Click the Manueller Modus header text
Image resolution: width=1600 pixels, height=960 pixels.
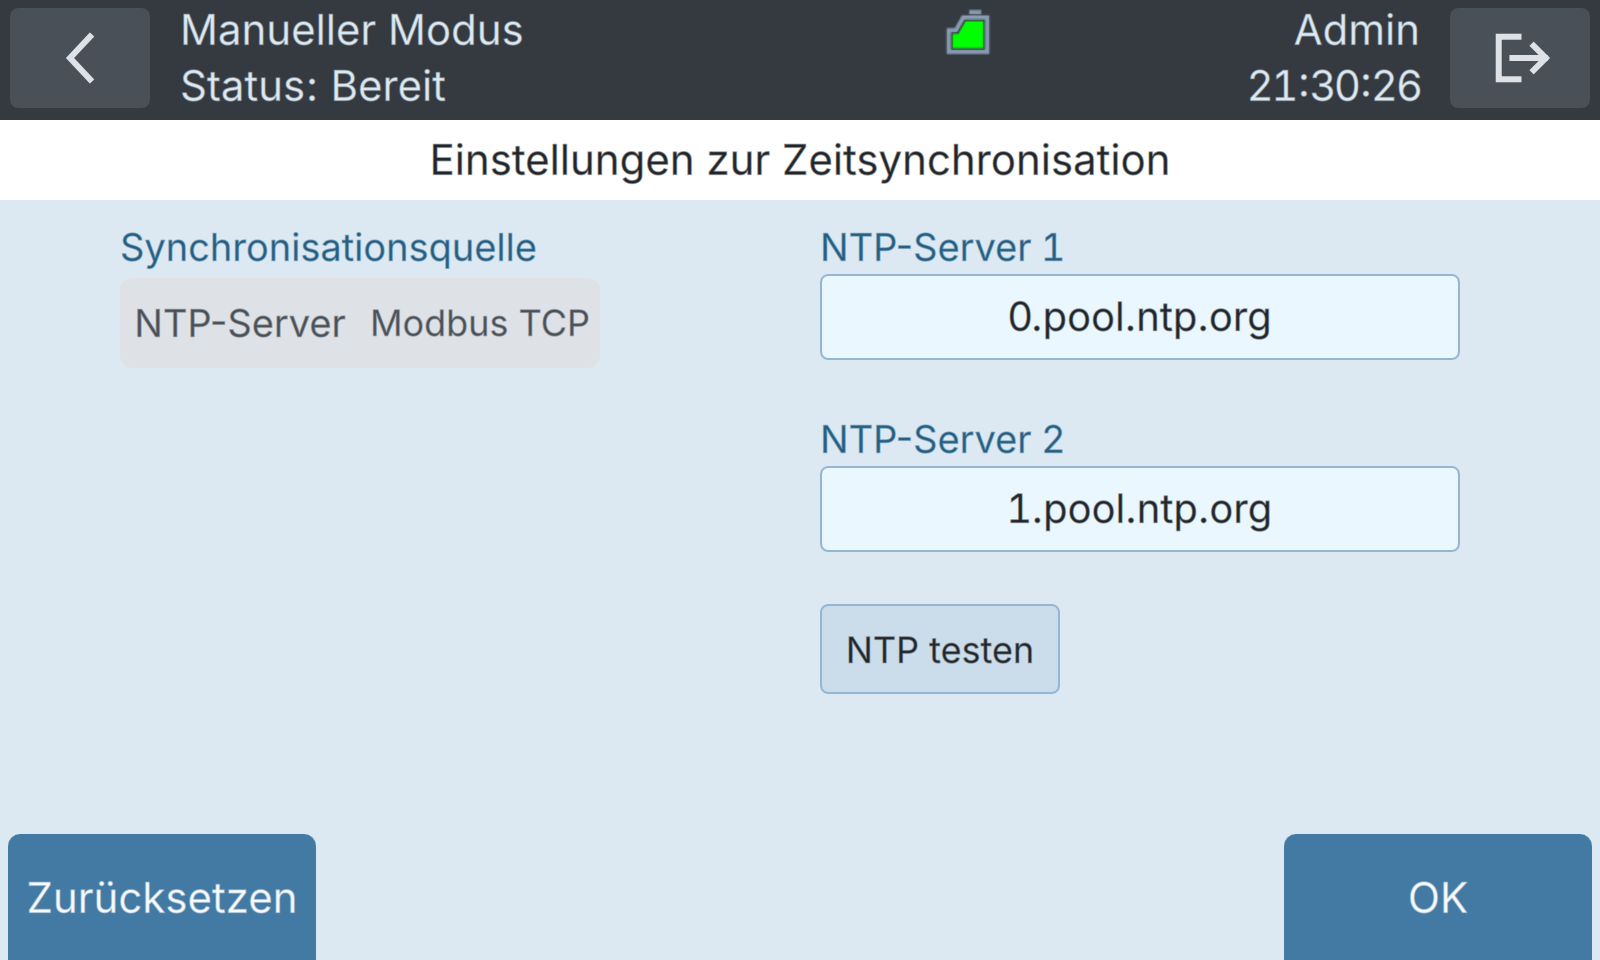[x=352, y=31]
